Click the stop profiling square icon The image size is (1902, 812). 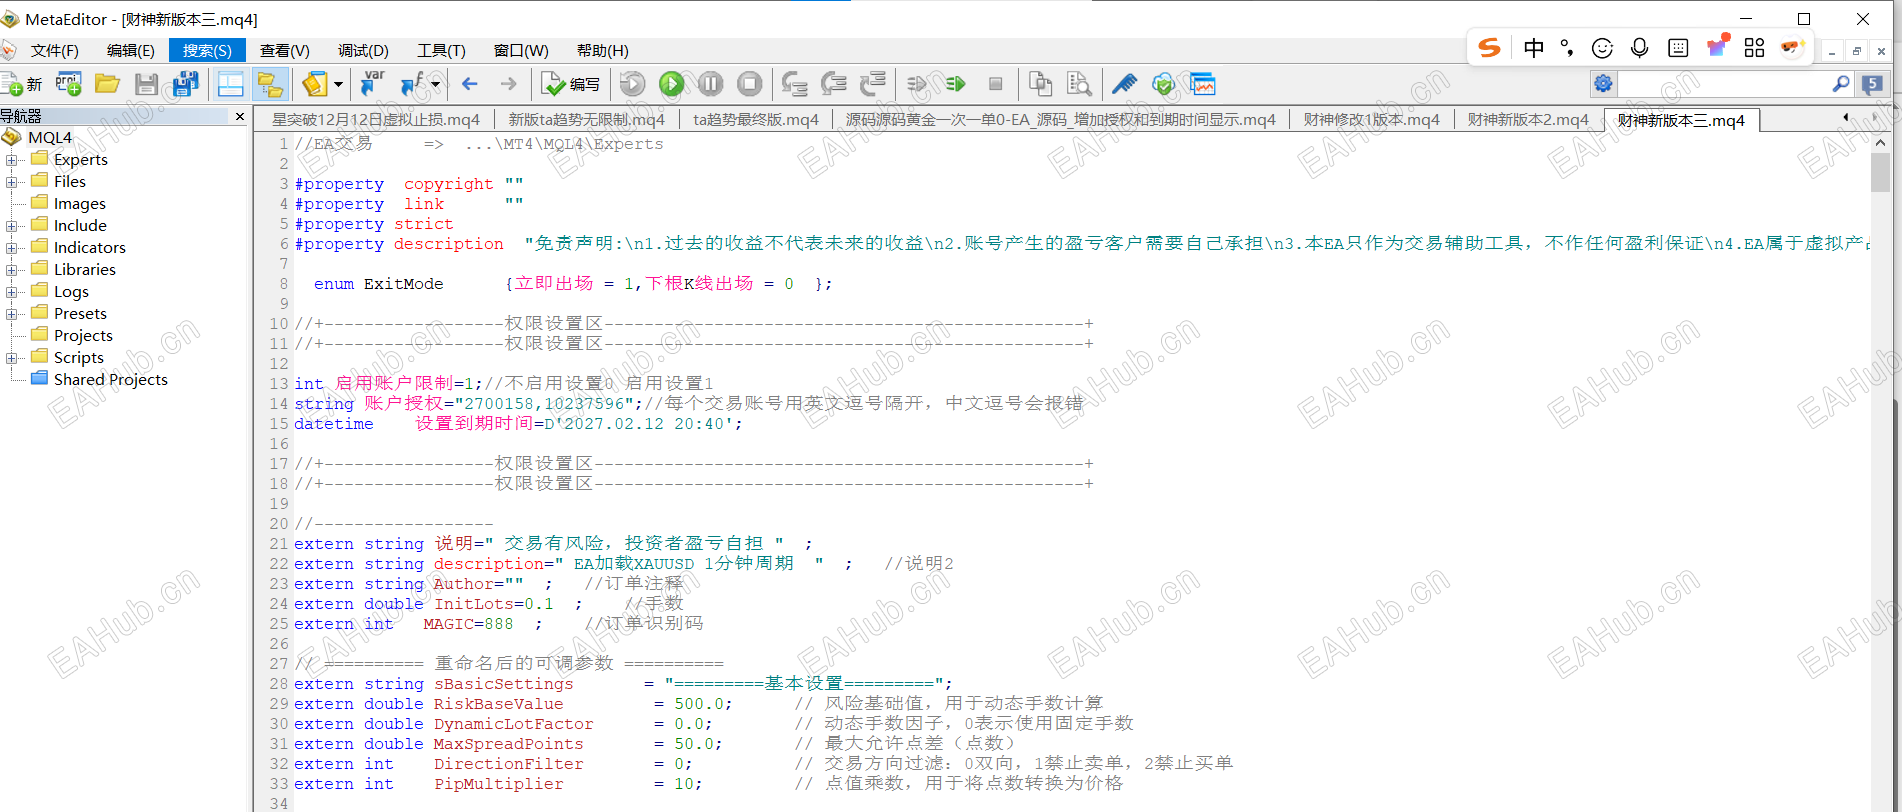995,85
